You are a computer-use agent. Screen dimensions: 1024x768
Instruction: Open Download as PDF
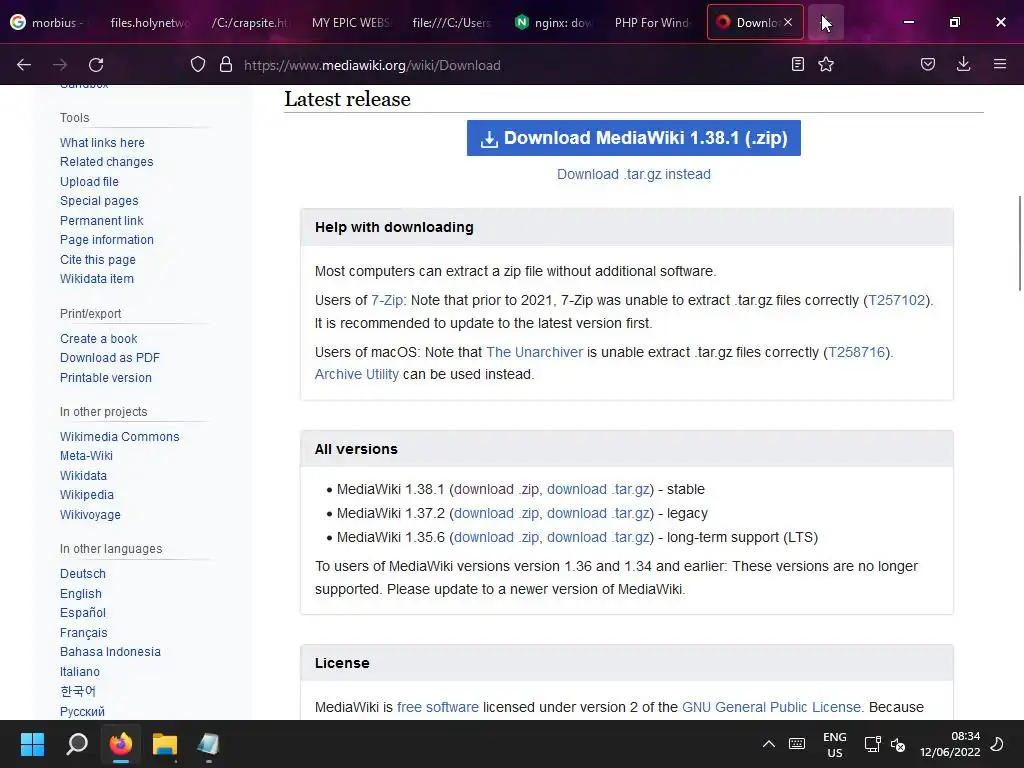[110, 358]
